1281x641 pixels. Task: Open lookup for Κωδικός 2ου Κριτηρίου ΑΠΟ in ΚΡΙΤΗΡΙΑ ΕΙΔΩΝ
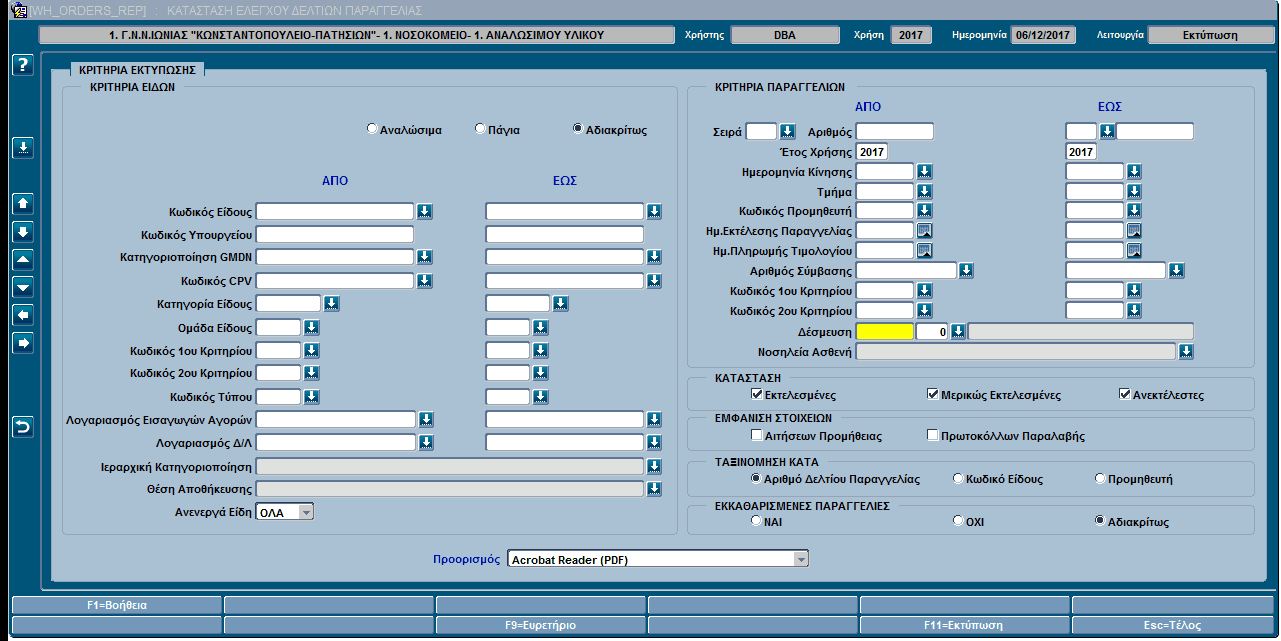coord(311,373)
